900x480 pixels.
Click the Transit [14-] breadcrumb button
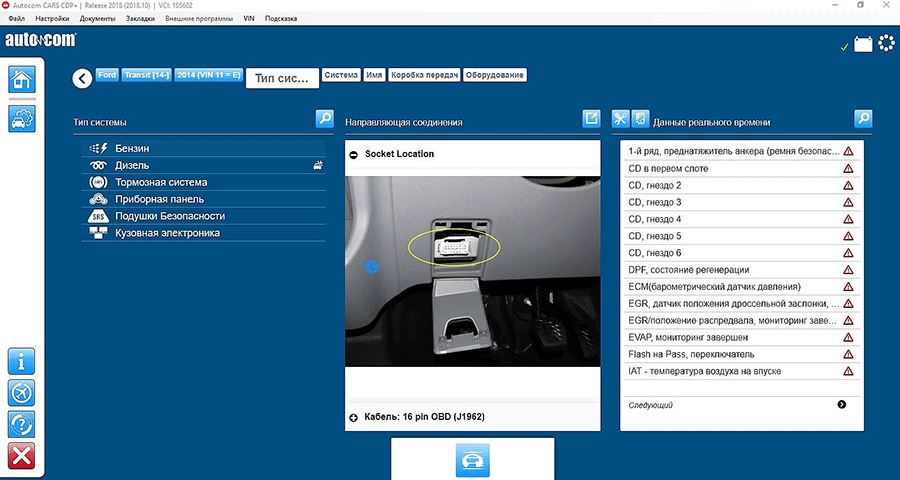pyautogui.click(x=146, y=75)
